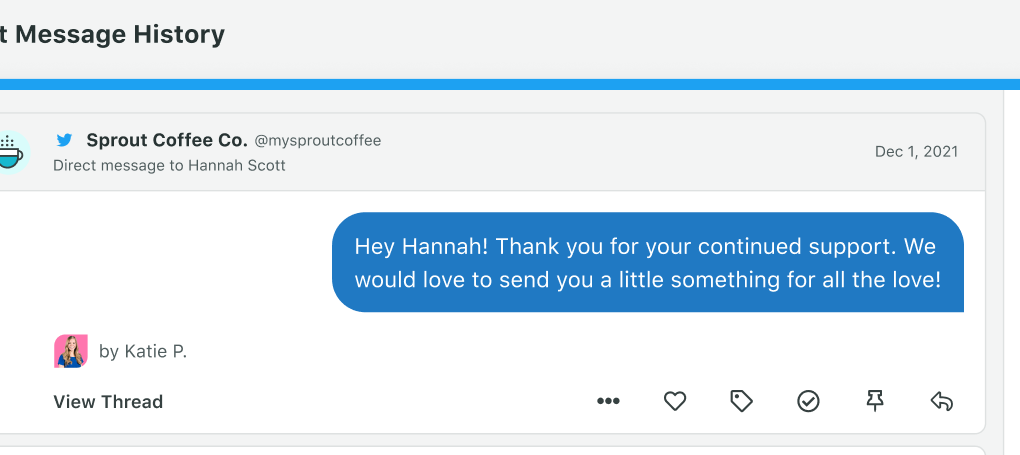Like the message with the heart icon
Screen dimensions: 1020x455
[x=675, y=401]
